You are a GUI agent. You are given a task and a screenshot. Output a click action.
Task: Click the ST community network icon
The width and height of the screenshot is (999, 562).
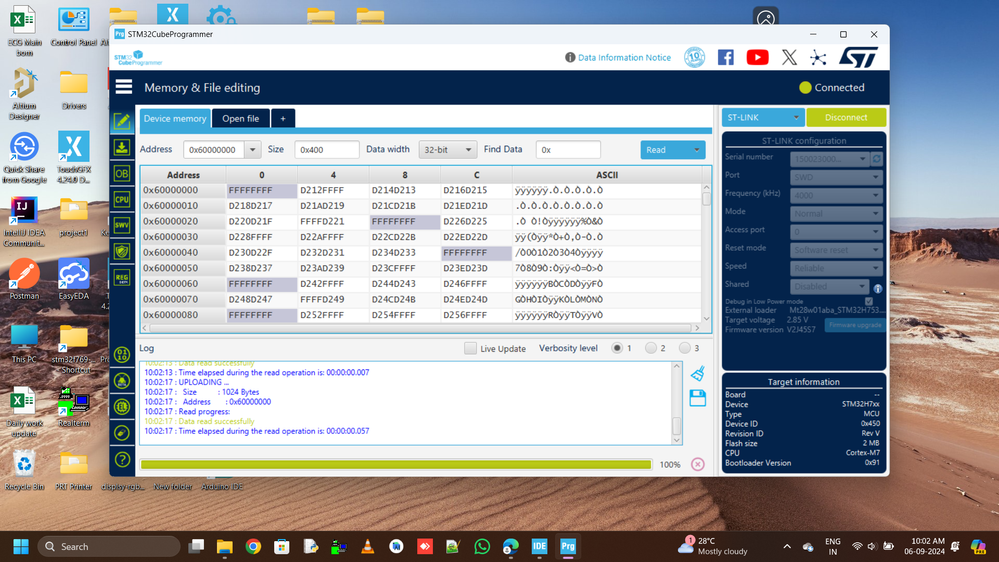818,58
